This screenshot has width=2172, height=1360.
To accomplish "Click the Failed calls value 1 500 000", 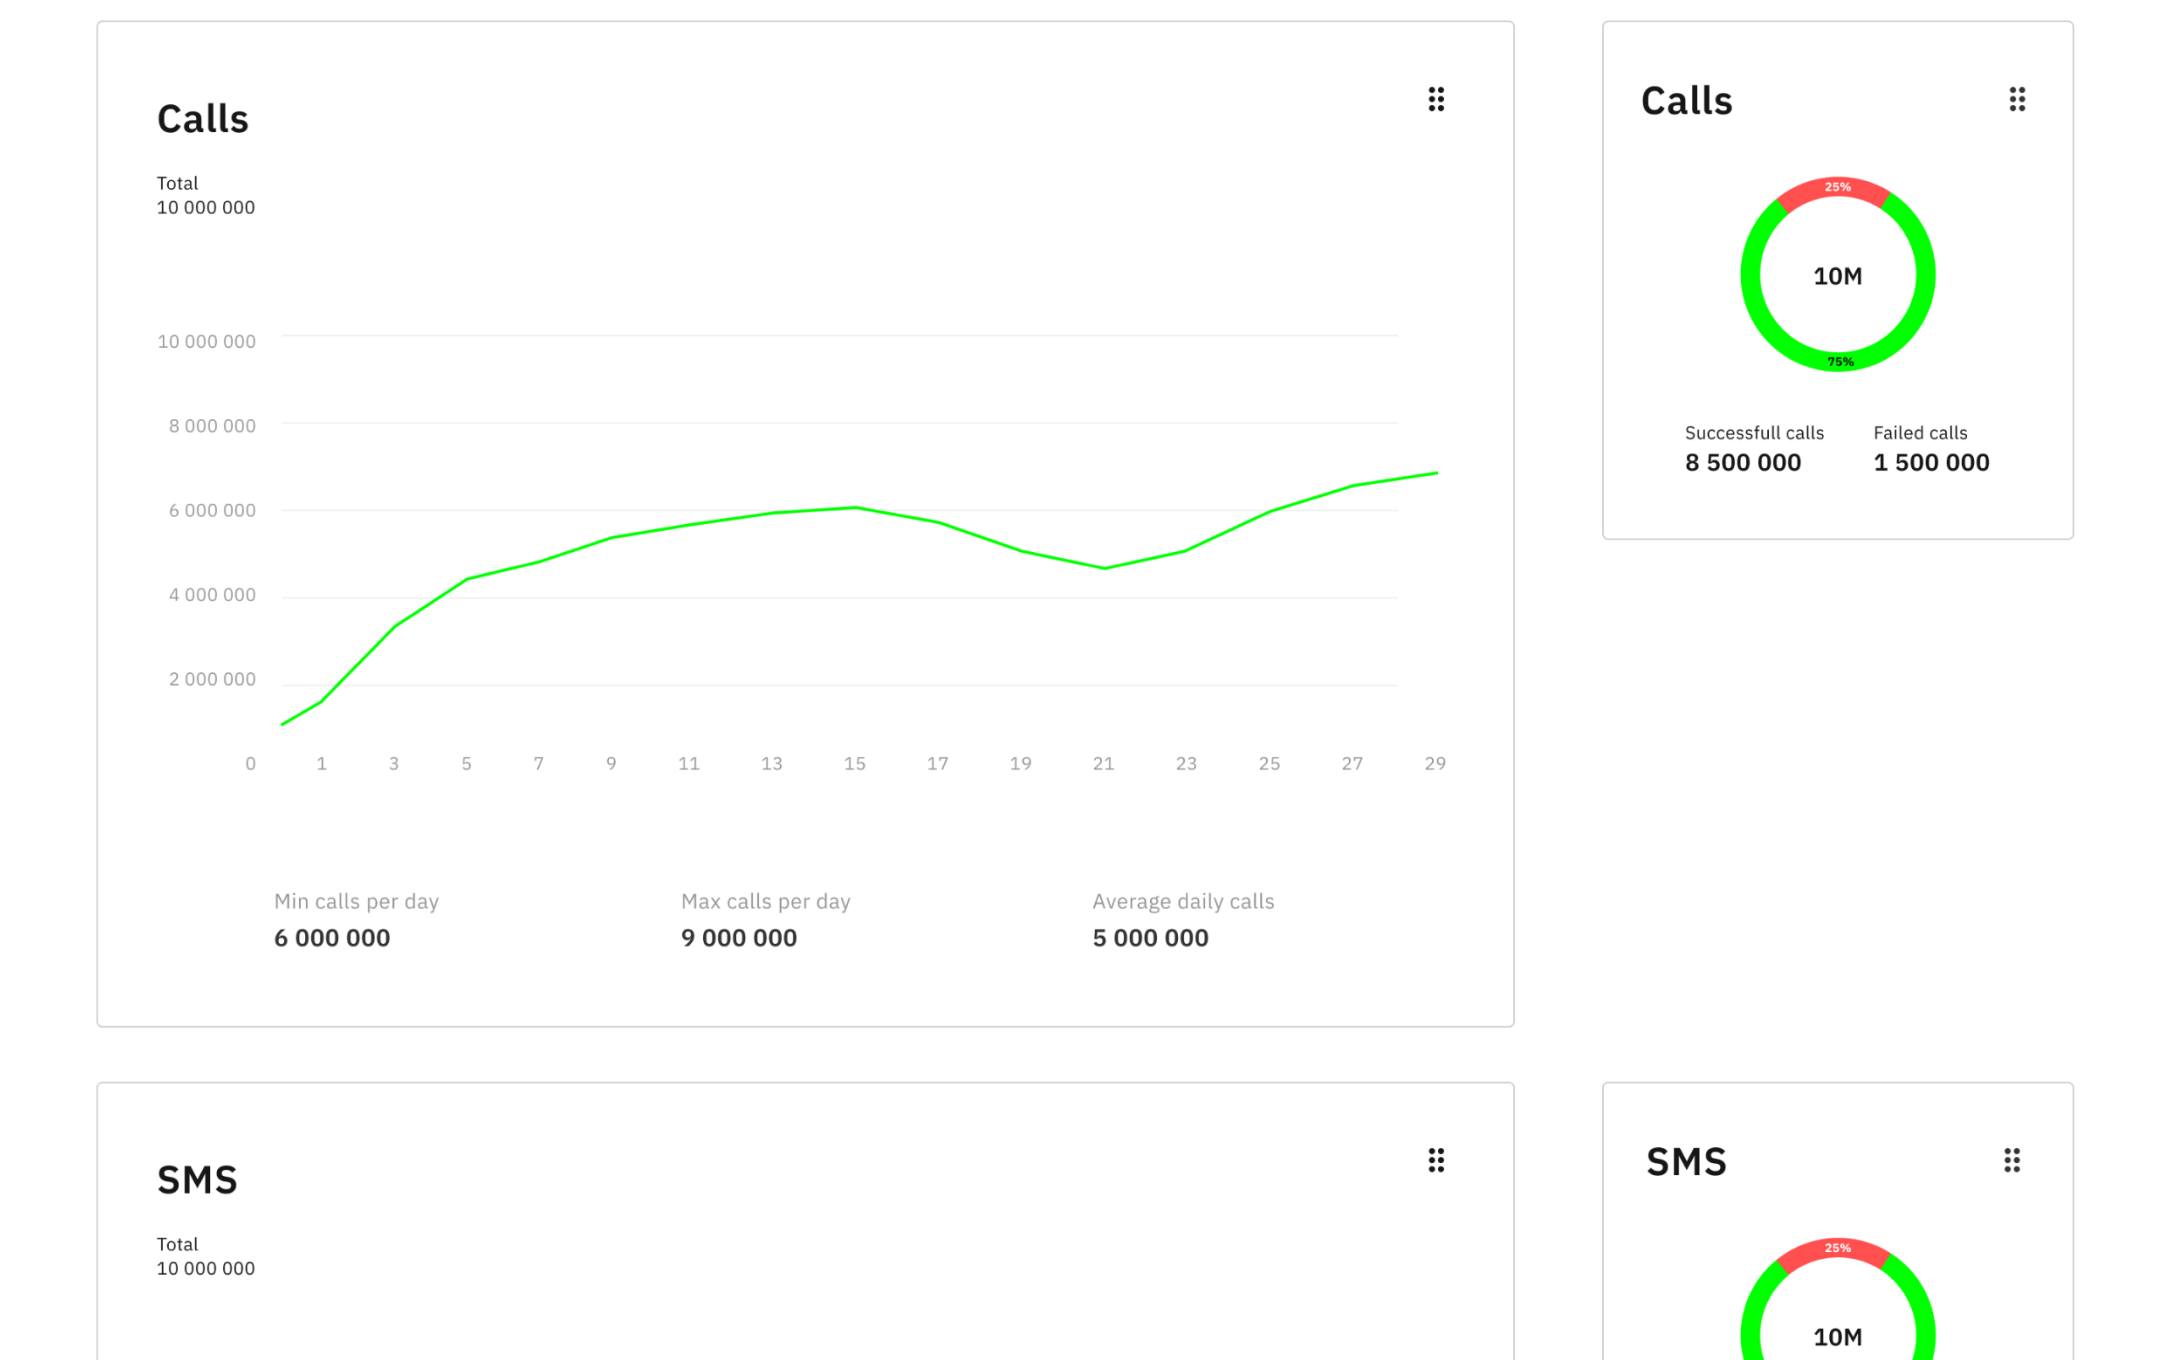I will click(x=1931, y=462).
